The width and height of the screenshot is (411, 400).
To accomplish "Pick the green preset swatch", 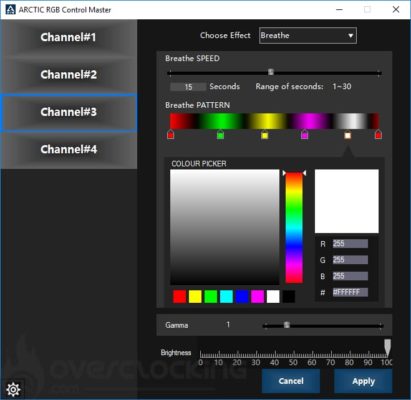I will (211, 297).
